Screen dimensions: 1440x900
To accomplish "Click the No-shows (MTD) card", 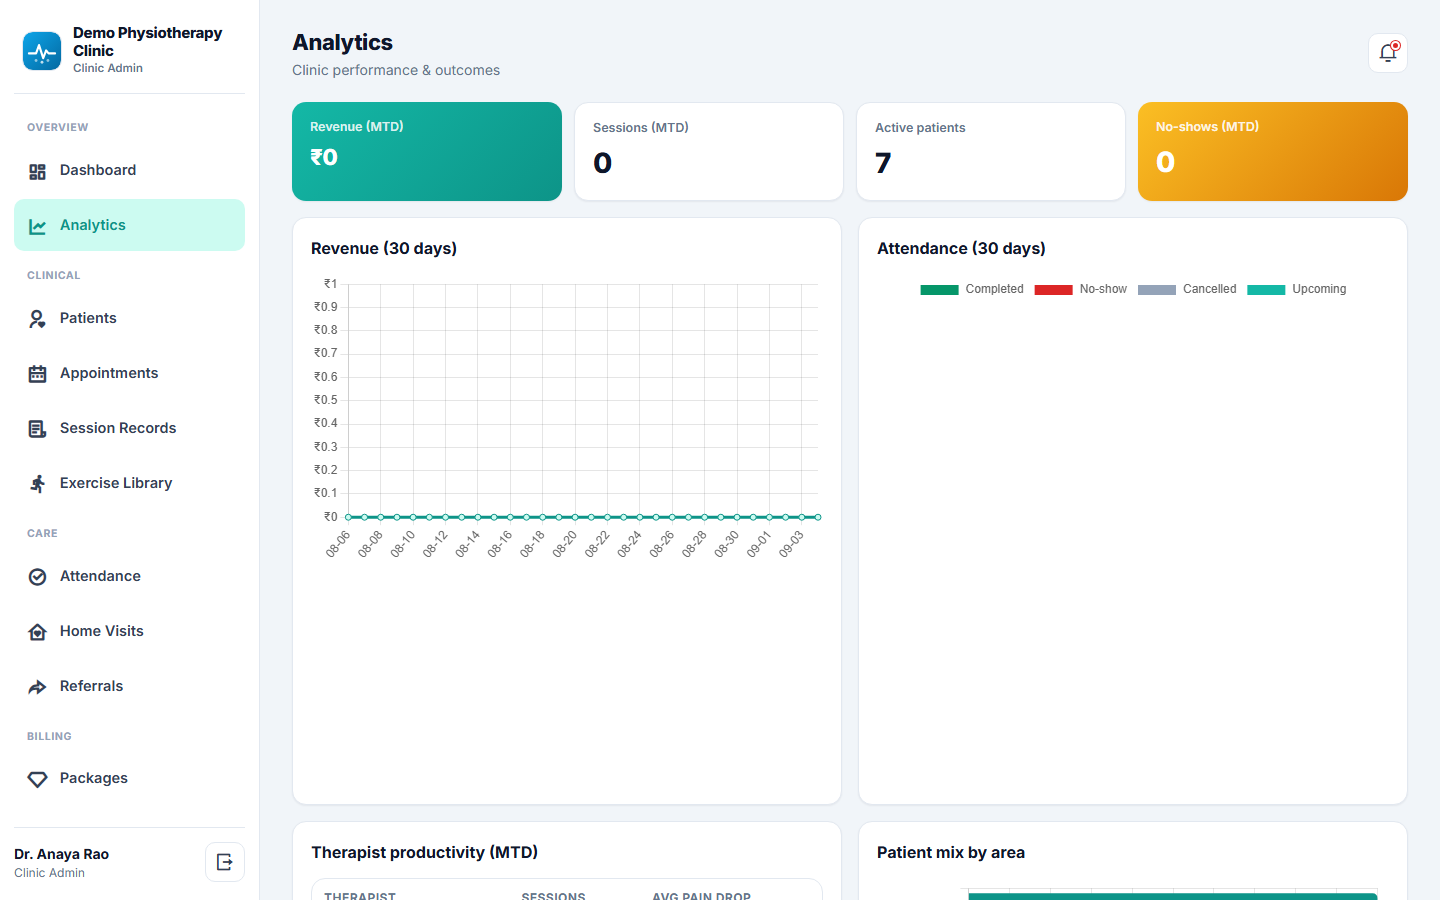I will (1273, 152).
